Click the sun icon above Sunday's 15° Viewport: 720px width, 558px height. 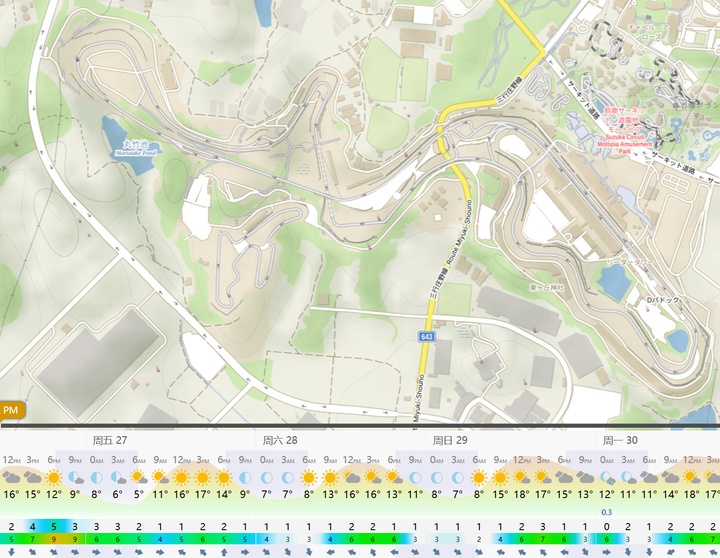(500, 477)
